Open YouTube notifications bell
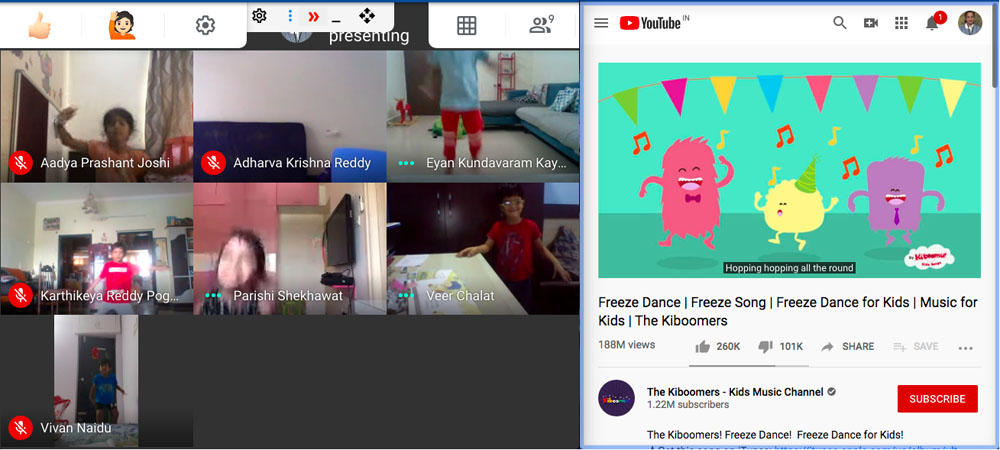Image resolution: width=1000 pixels, height=450 pixels. point(932,24)
